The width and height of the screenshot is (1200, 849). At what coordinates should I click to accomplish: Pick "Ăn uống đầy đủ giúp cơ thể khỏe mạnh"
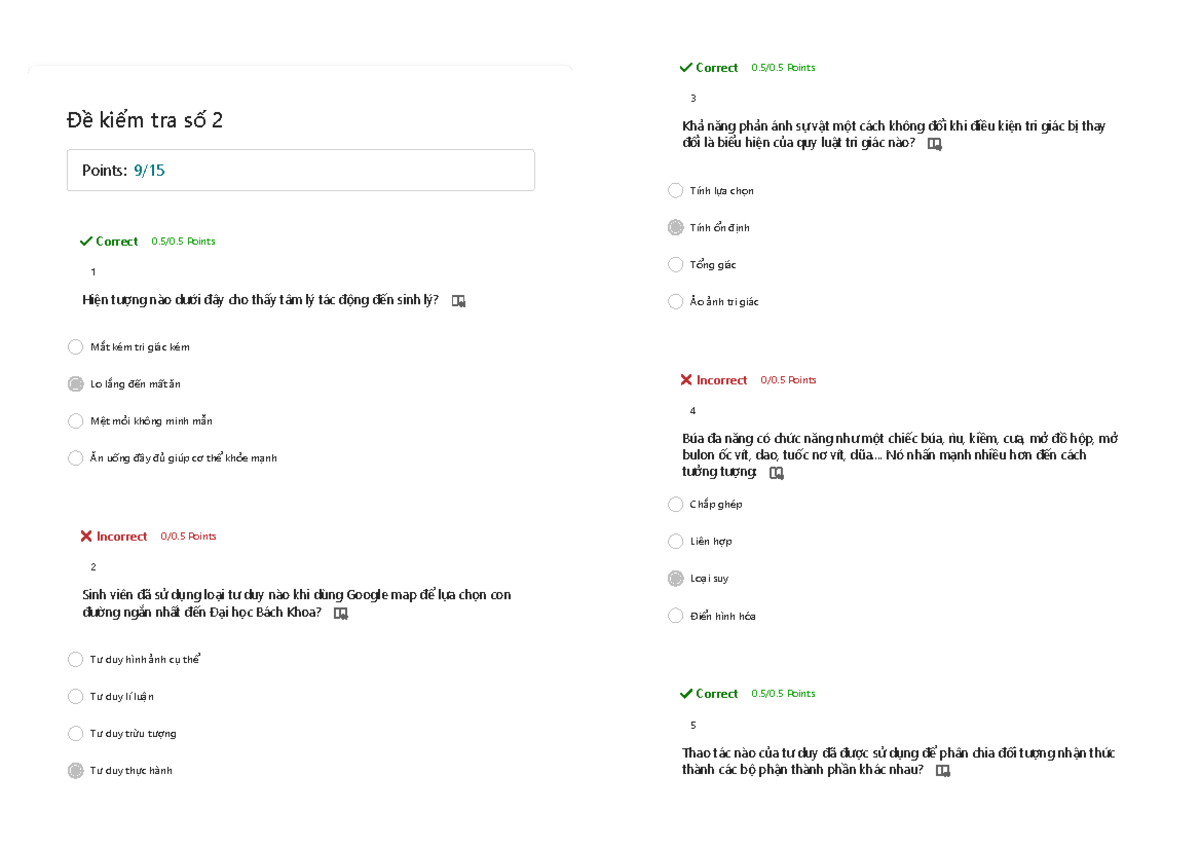(76, 458)
